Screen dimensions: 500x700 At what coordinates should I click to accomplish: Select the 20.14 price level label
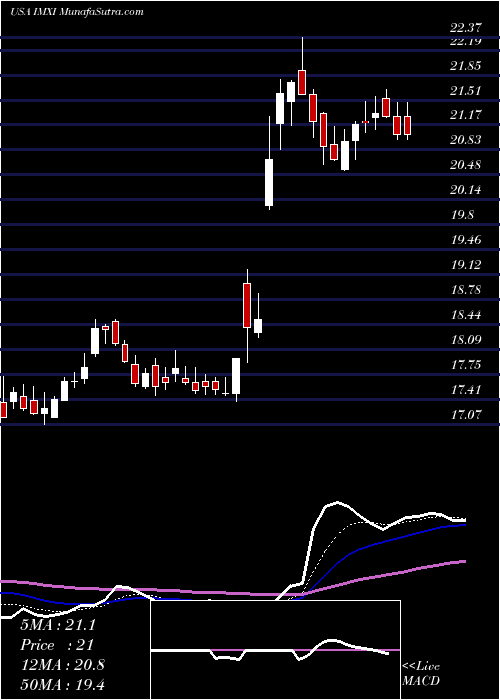(x=466, y=190)
